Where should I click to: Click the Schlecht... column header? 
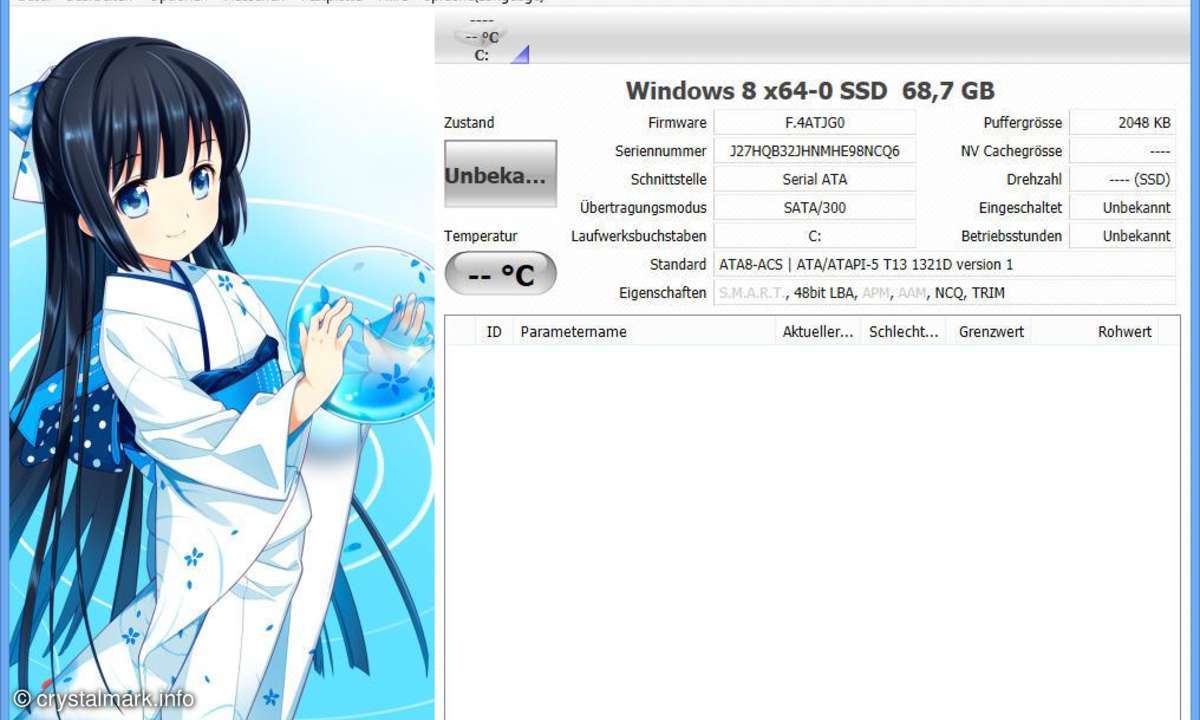[x=904, y=332]
